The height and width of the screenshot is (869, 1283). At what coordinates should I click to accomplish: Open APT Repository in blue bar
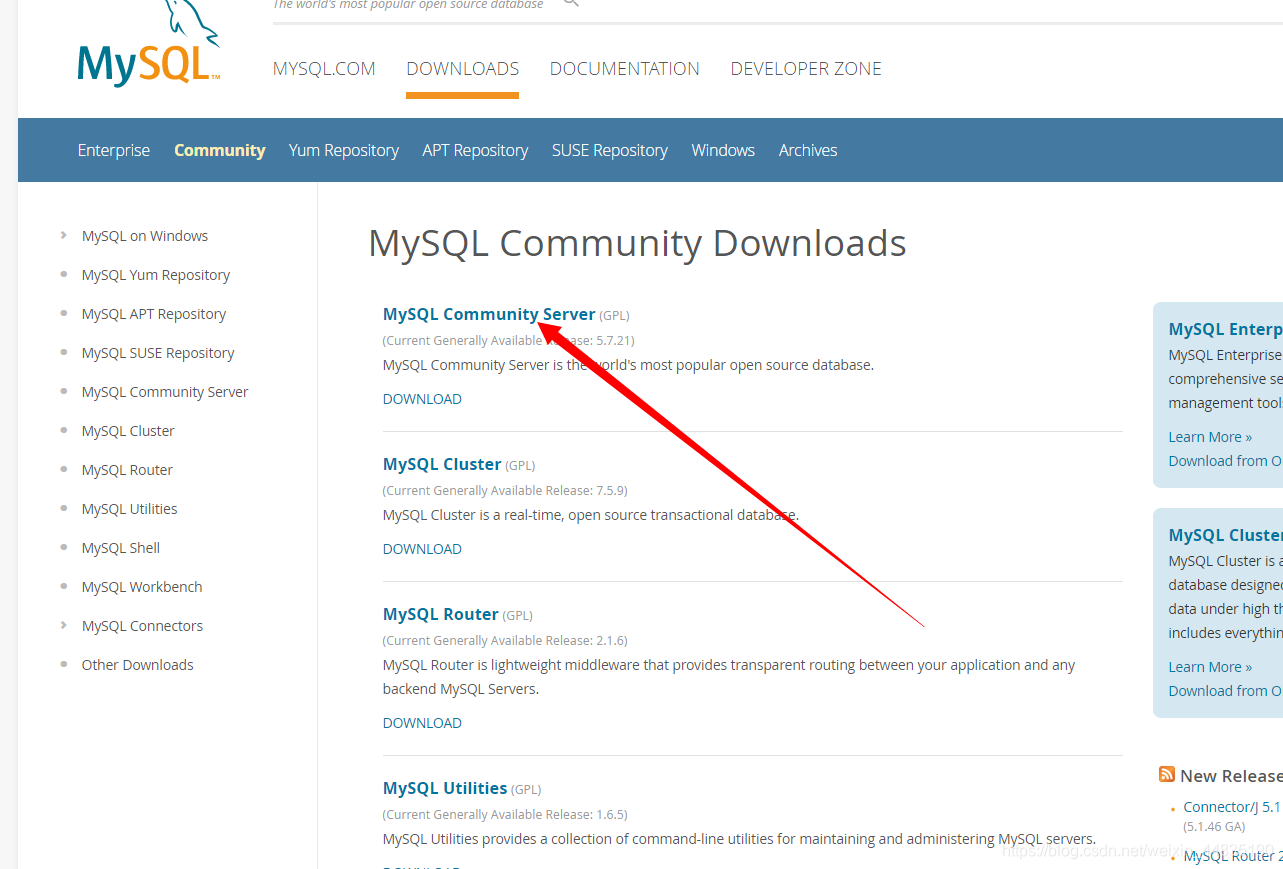point(475,150)
